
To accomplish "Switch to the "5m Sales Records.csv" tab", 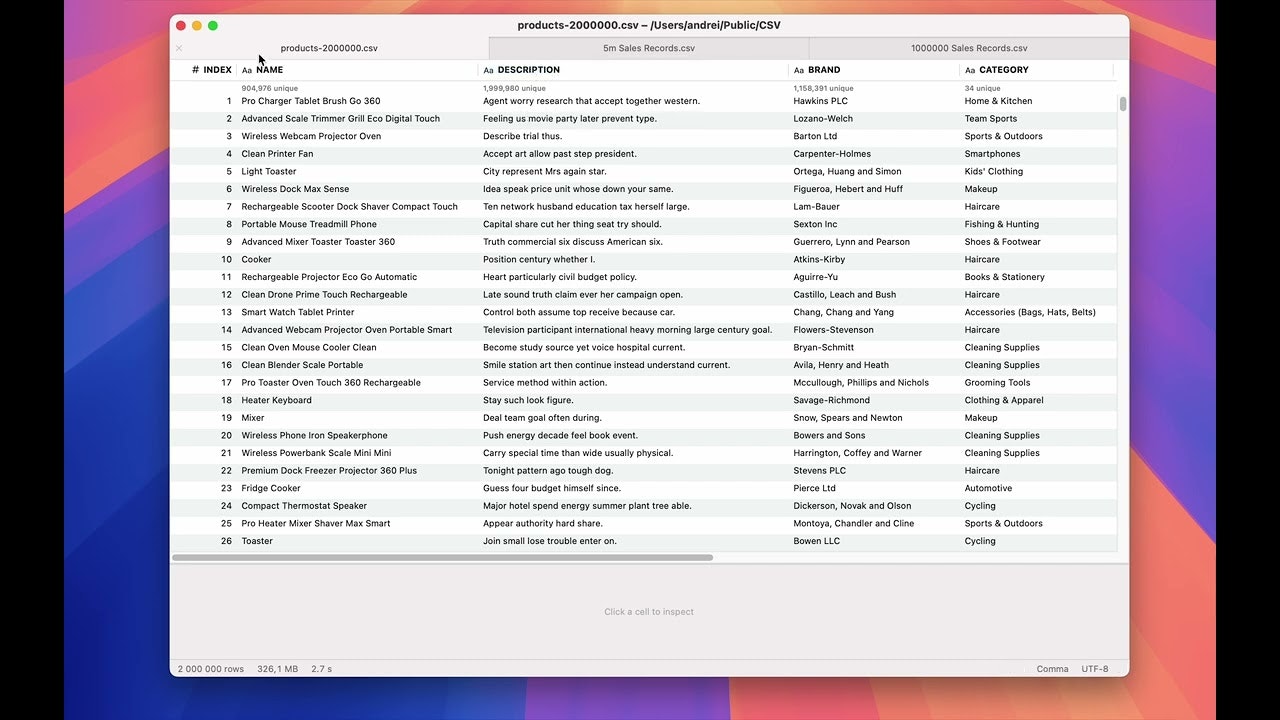I will (648, 47).
